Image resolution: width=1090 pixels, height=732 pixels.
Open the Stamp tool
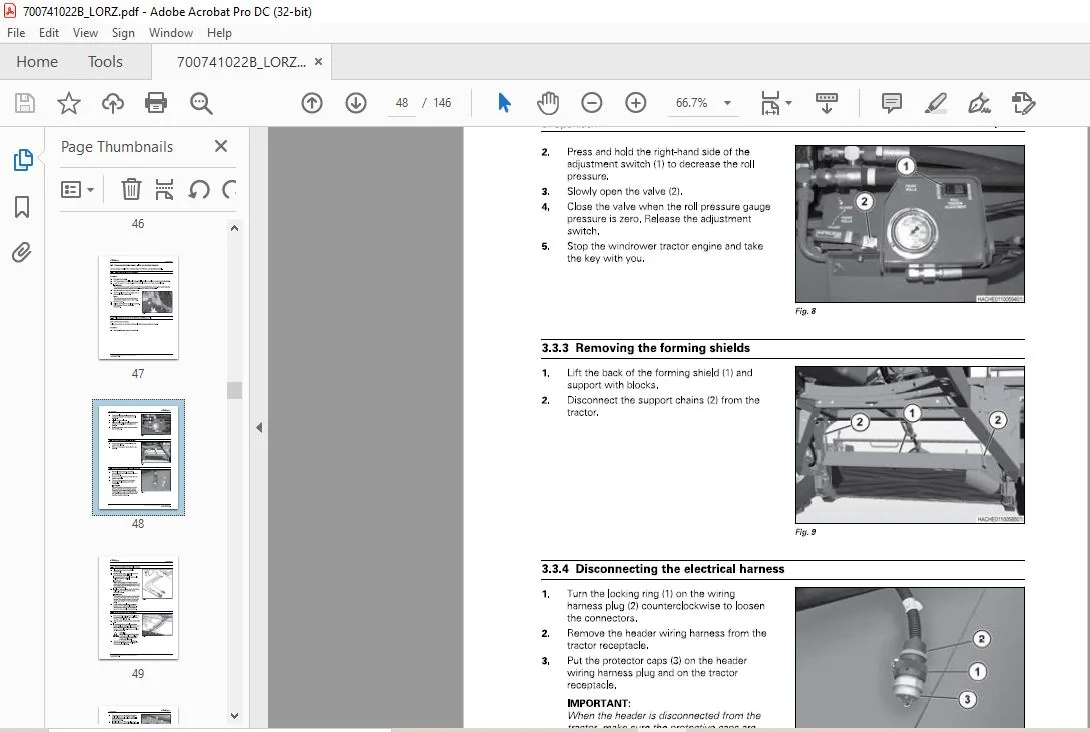[x=1023, y=103]
